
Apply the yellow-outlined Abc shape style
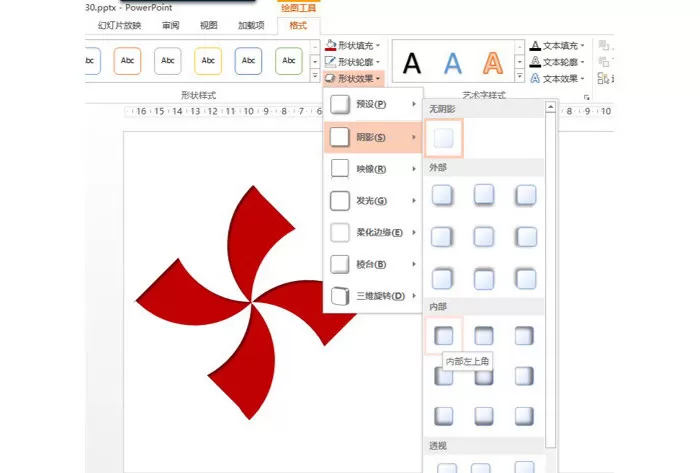(208, 61)
